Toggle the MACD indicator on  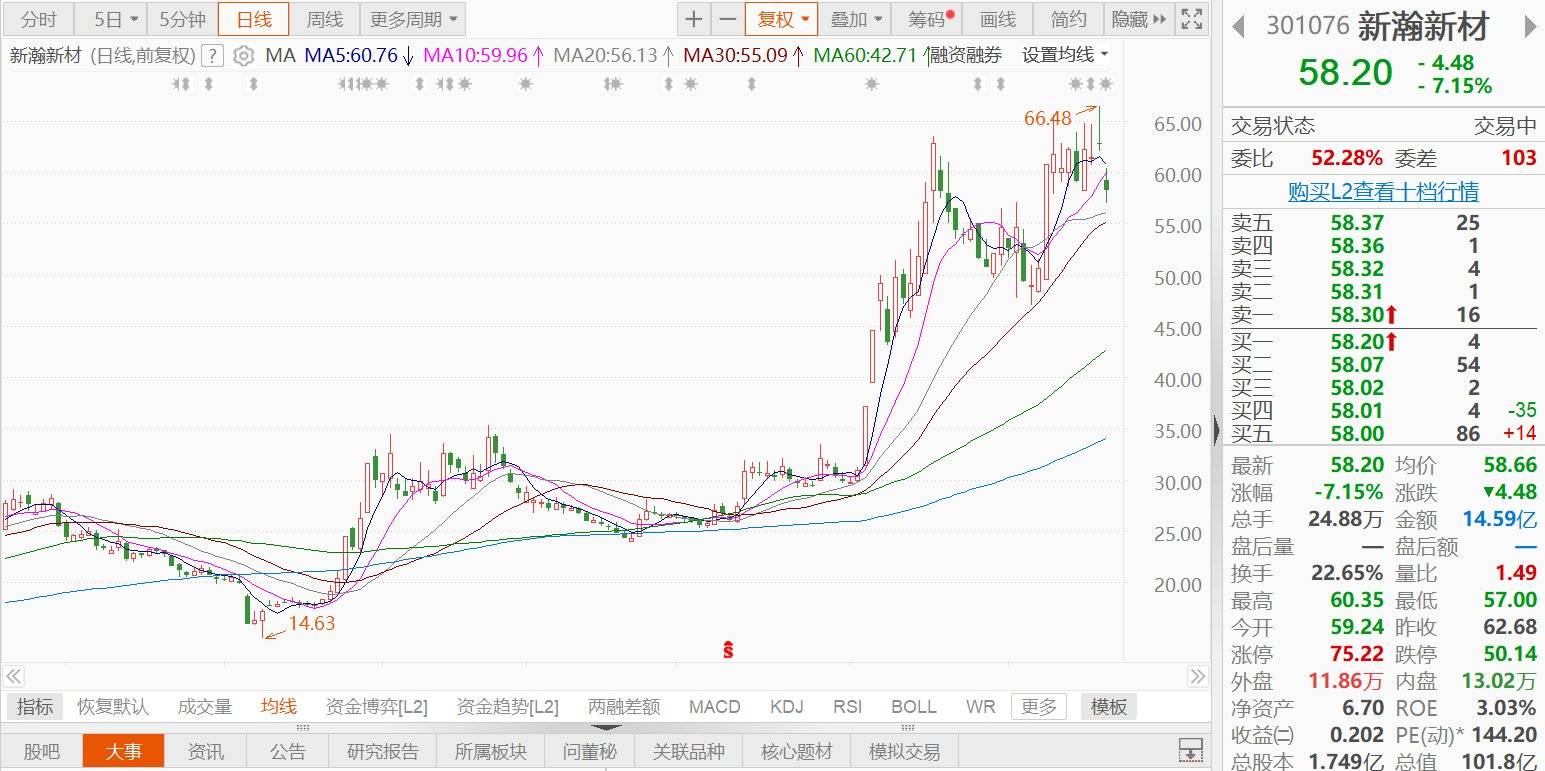tap(714, 706)
